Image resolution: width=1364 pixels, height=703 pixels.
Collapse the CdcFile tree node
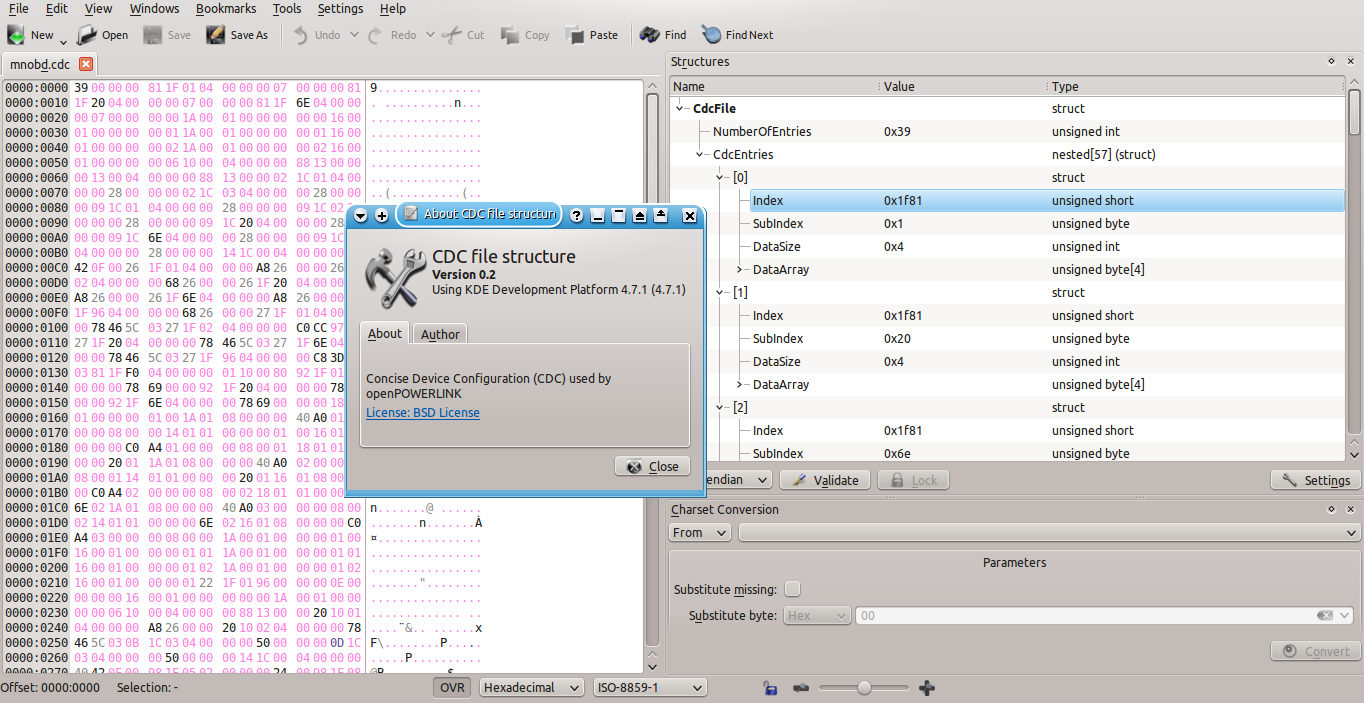pos(681,109)
